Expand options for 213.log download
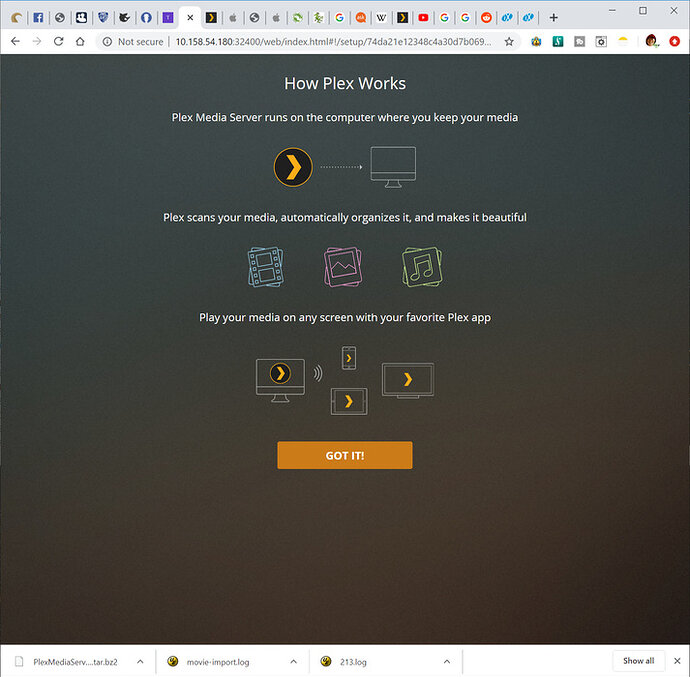This screenshot has width=690, height=677. (447, 662)
